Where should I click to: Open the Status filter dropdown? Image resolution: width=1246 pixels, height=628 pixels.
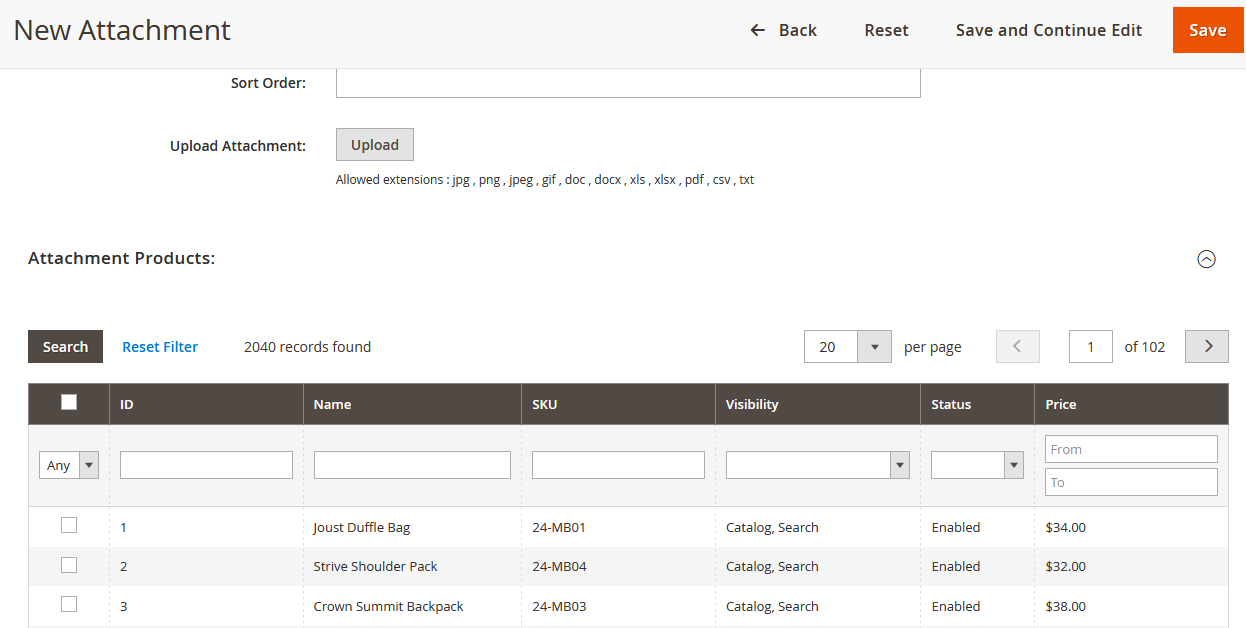tap(977, 465)
